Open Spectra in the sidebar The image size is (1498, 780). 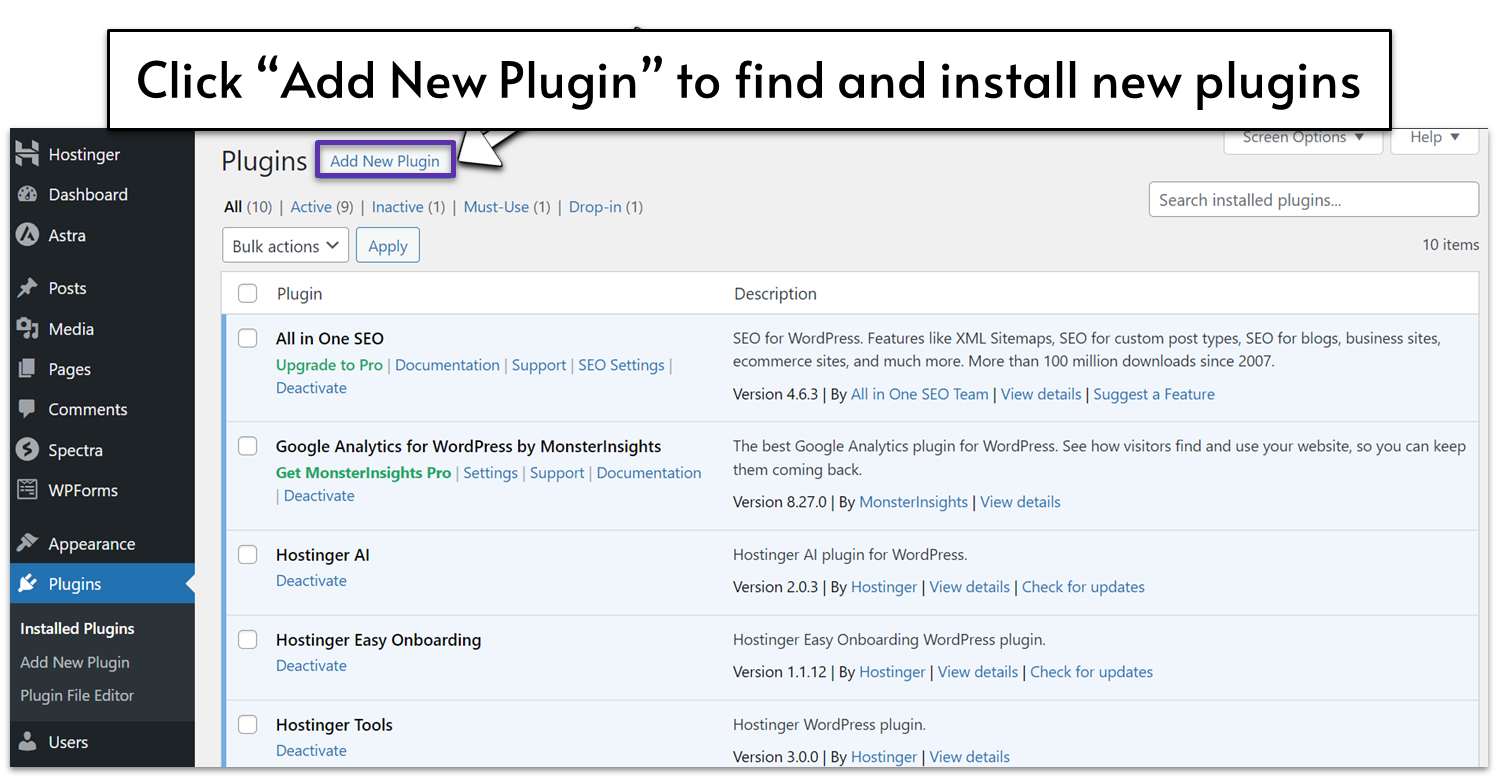click(75, 450)
